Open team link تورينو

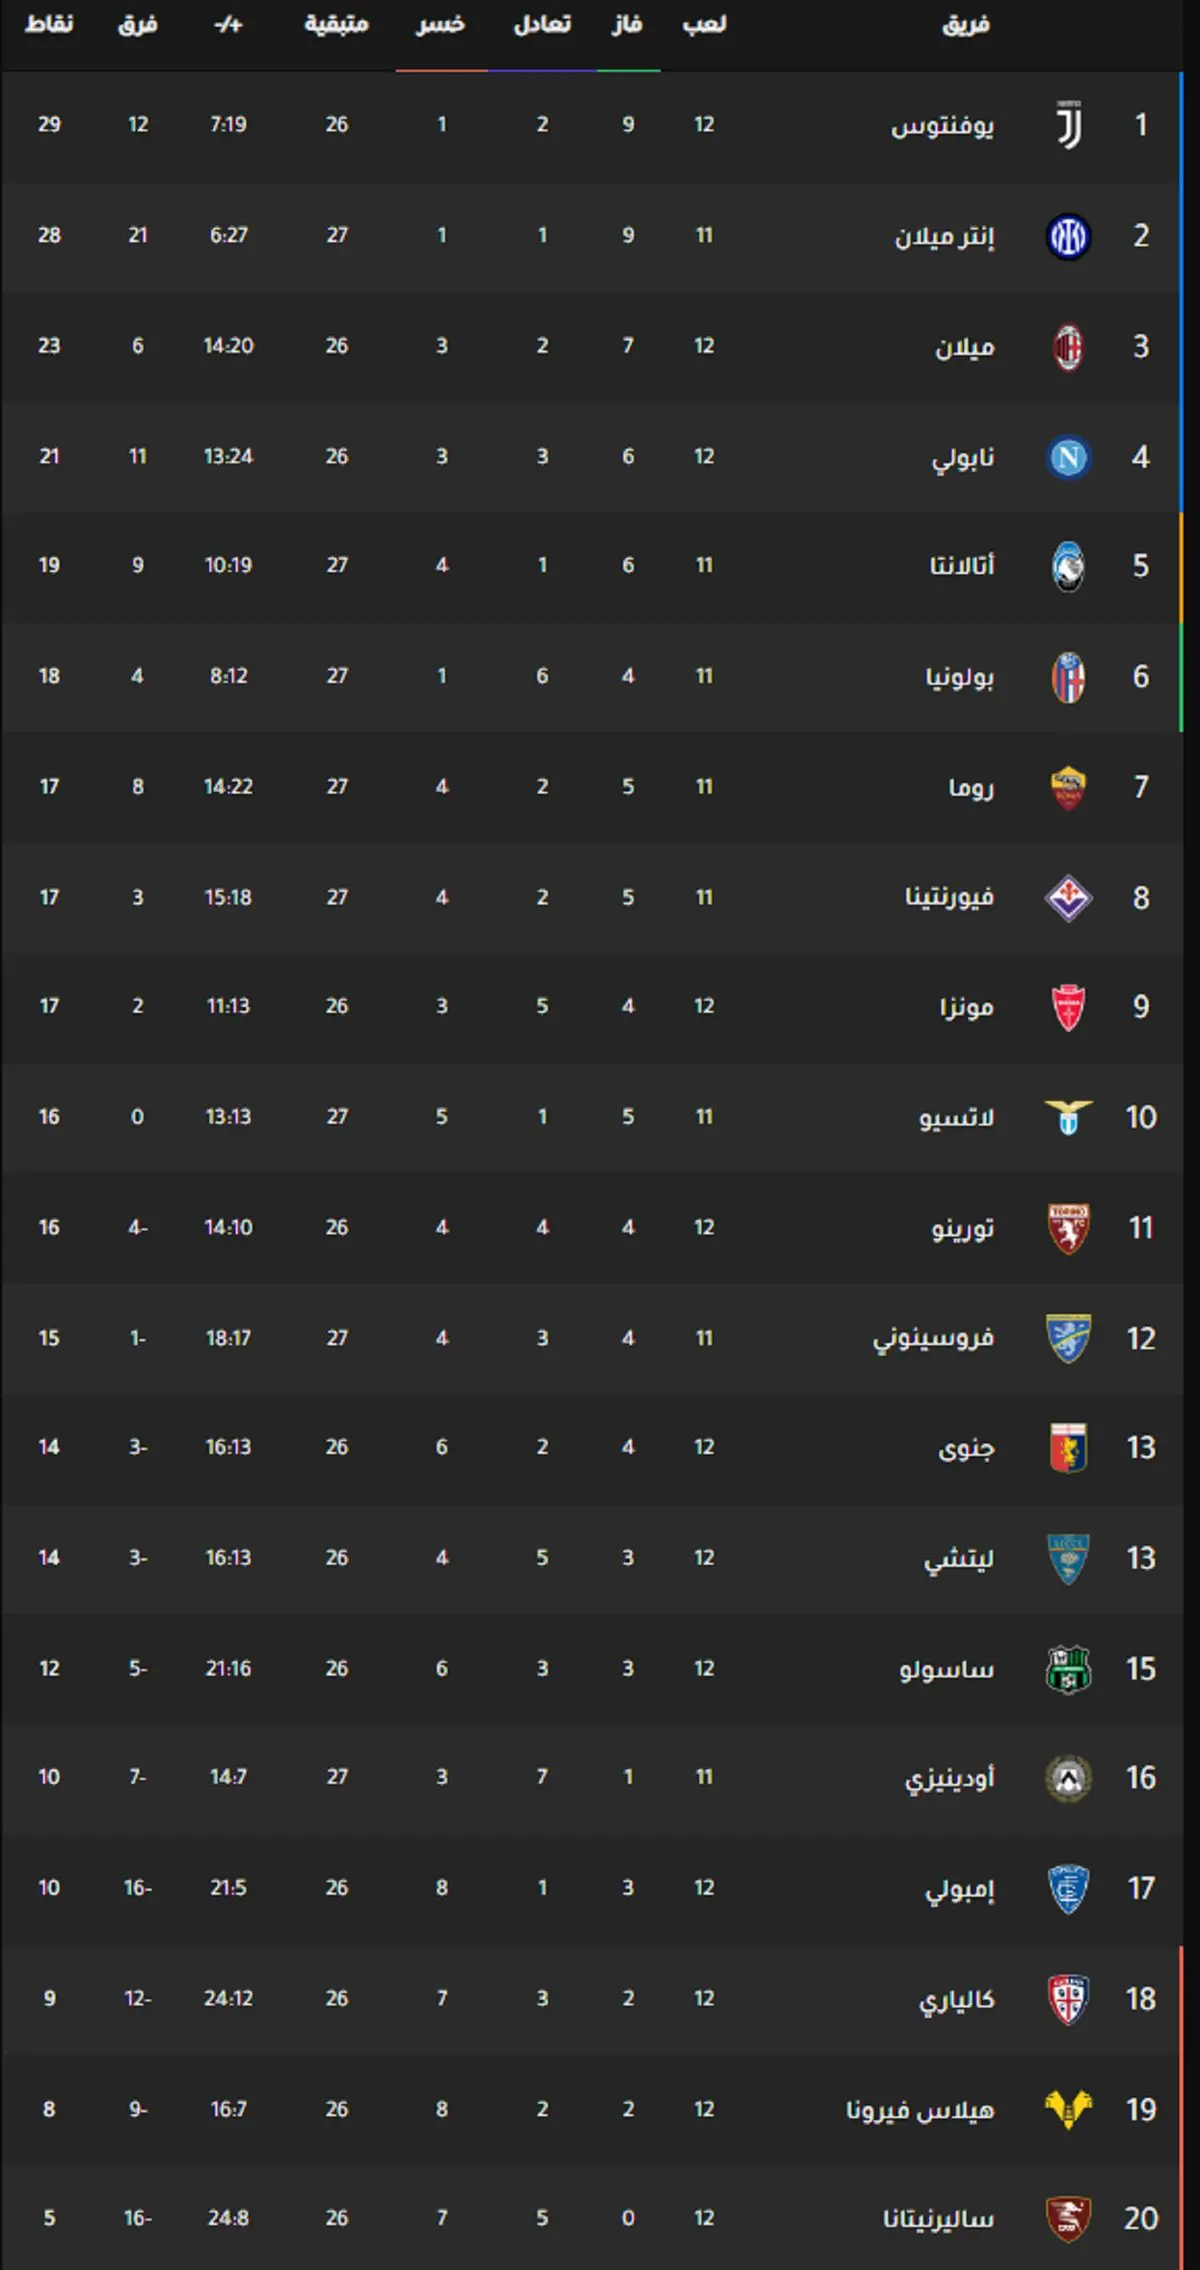(x=963, y=1228)
